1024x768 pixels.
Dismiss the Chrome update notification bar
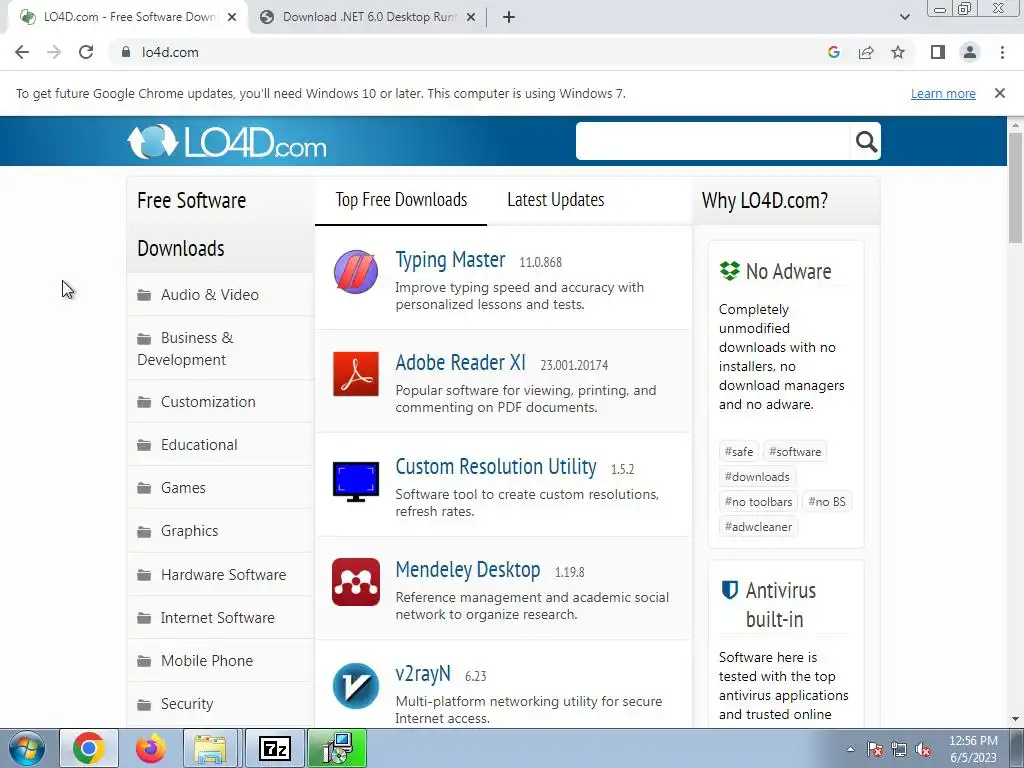click(1000, 93)
